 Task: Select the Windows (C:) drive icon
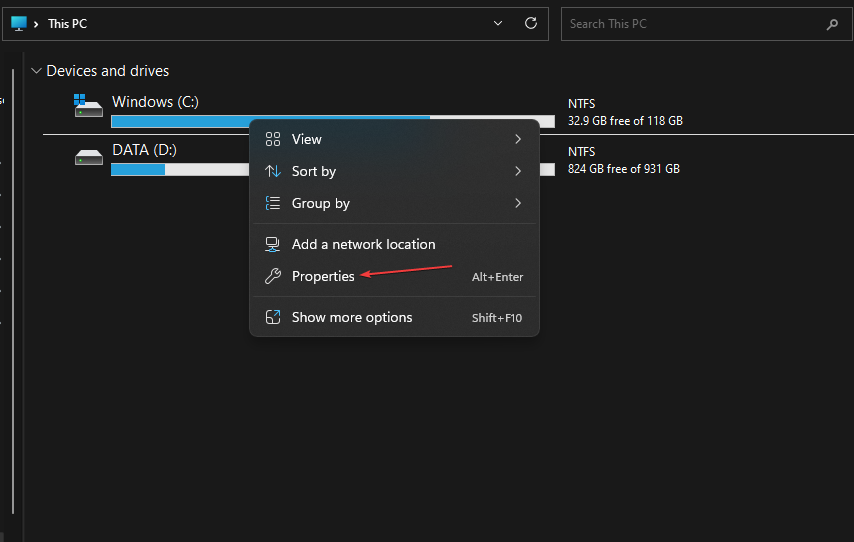click(x=88, y=105)
